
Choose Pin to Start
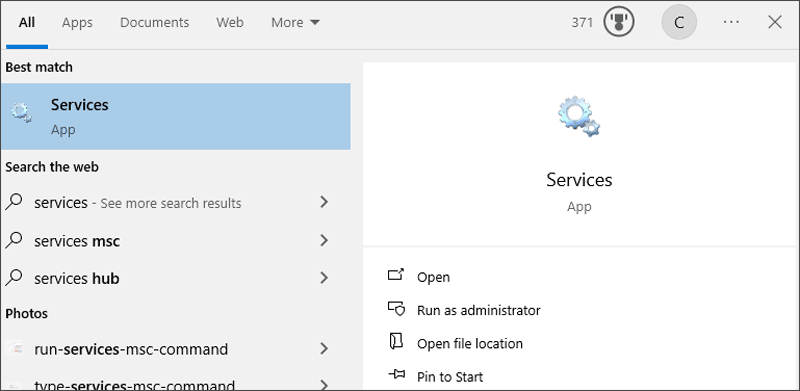pyautogui.click(x=450, y=377)
